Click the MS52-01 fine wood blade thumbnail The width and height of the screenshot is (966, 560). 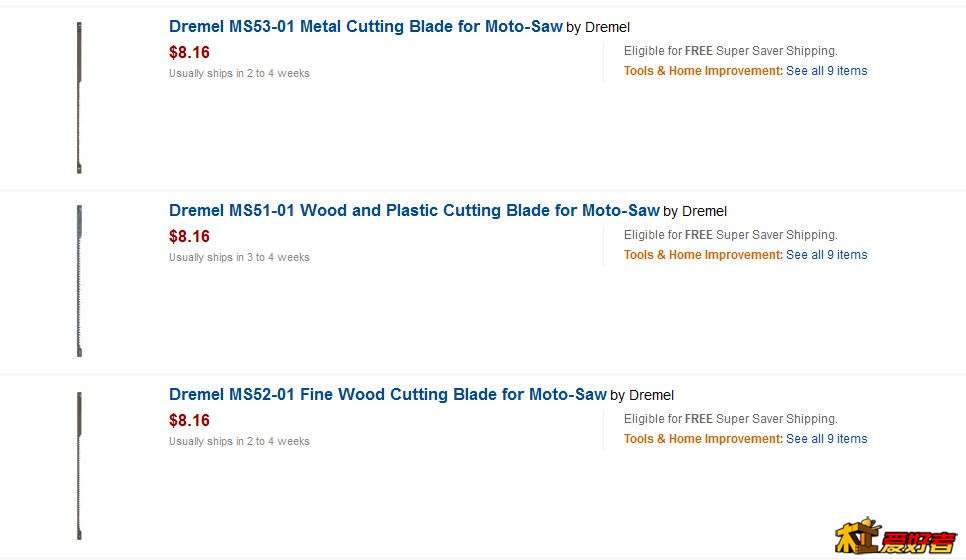[79, 465]
